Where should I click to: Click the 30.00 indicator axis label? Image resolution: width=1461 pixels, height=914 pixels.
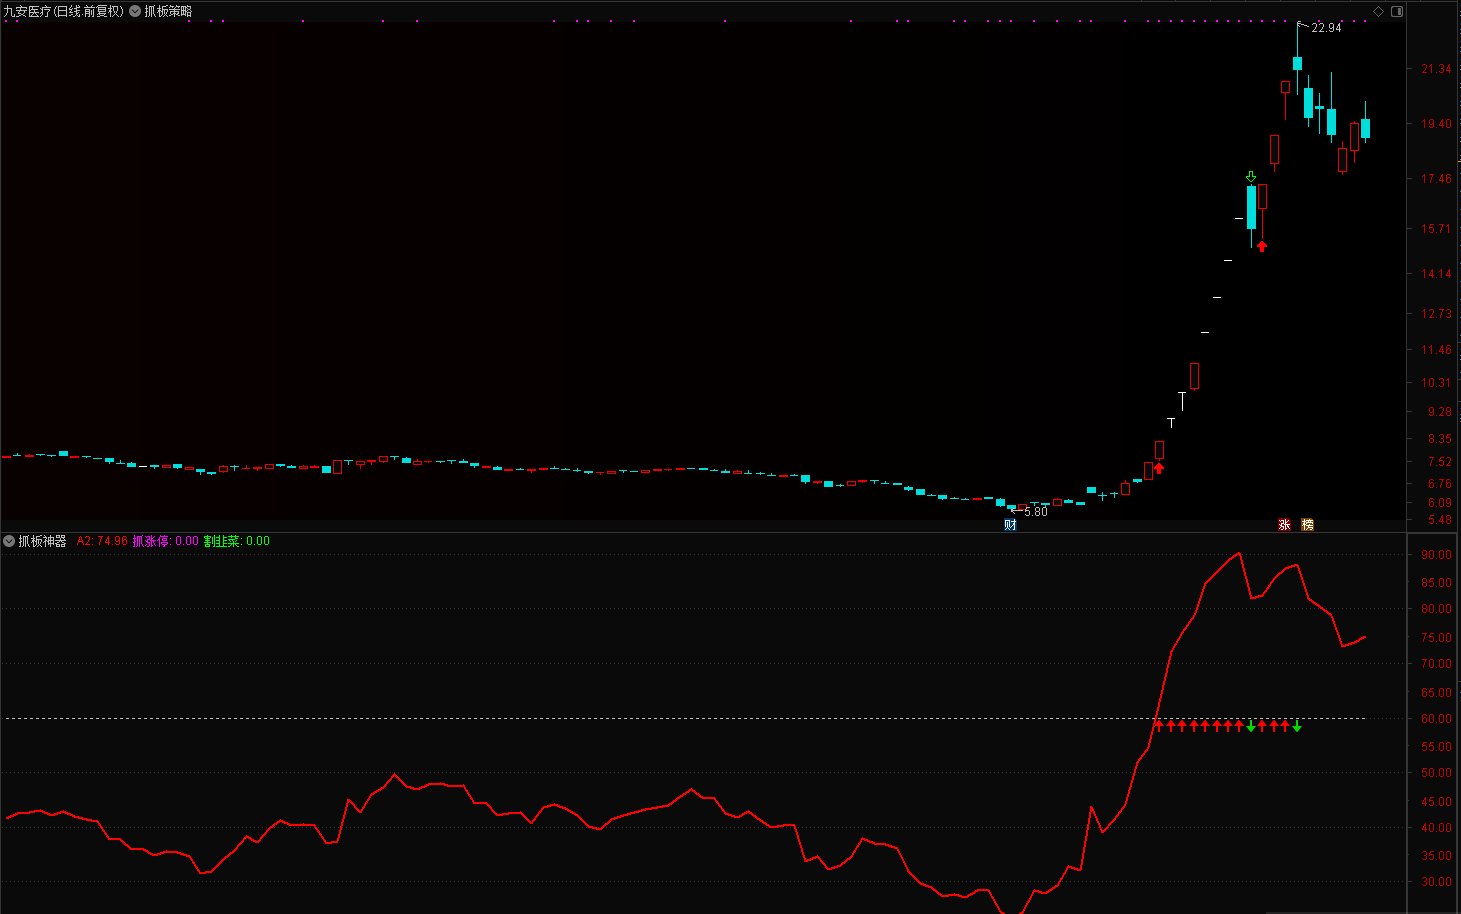click(1437, 882)
